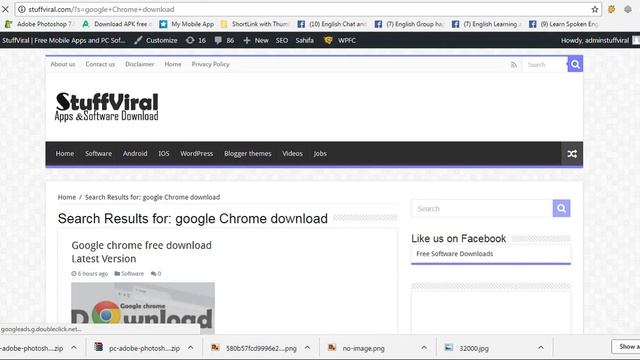
Task: Click the site info icon in address bar
Action: tap(22, 9)
